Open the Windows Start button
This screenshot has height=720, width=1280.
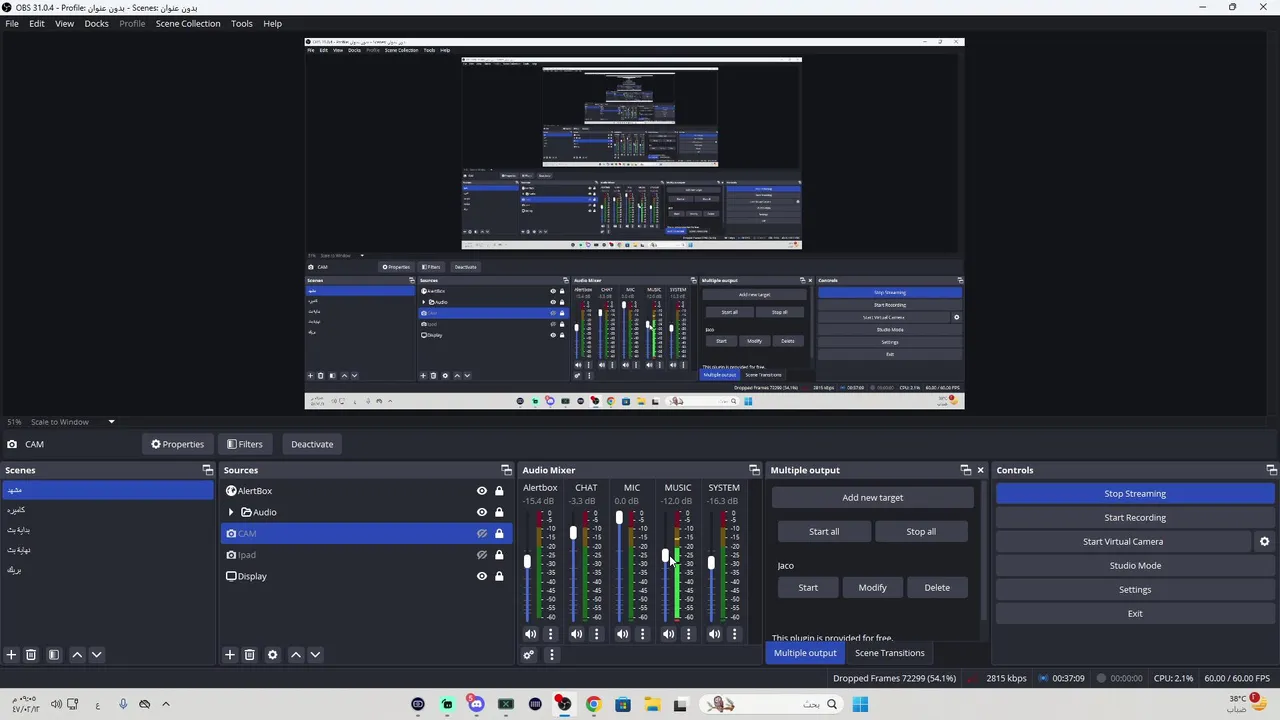pyautogui.click(x=860, y=705)
